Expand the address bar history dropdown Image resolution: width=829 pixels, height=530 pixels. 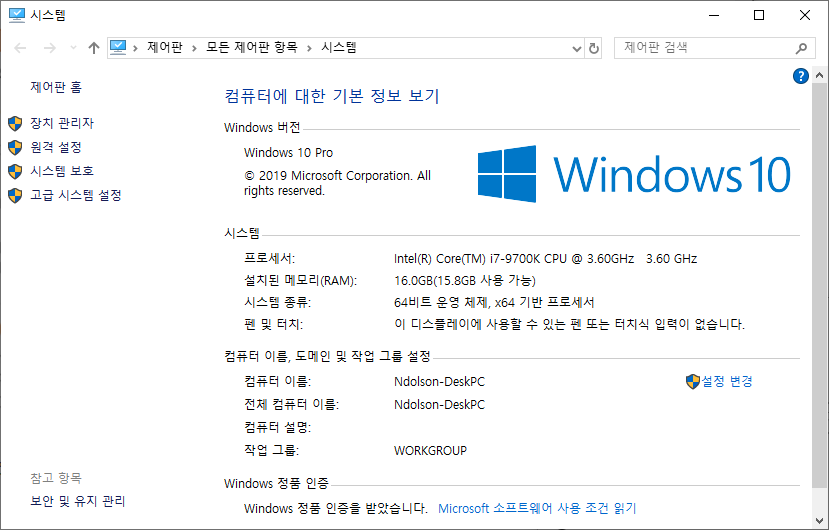(577, 49)
